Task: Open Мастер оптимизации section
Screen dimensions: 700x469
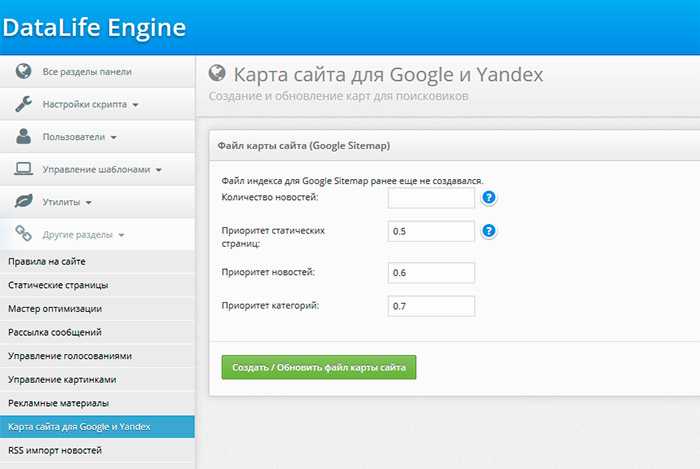Action: pyautogui.click(x=97, y=309)
